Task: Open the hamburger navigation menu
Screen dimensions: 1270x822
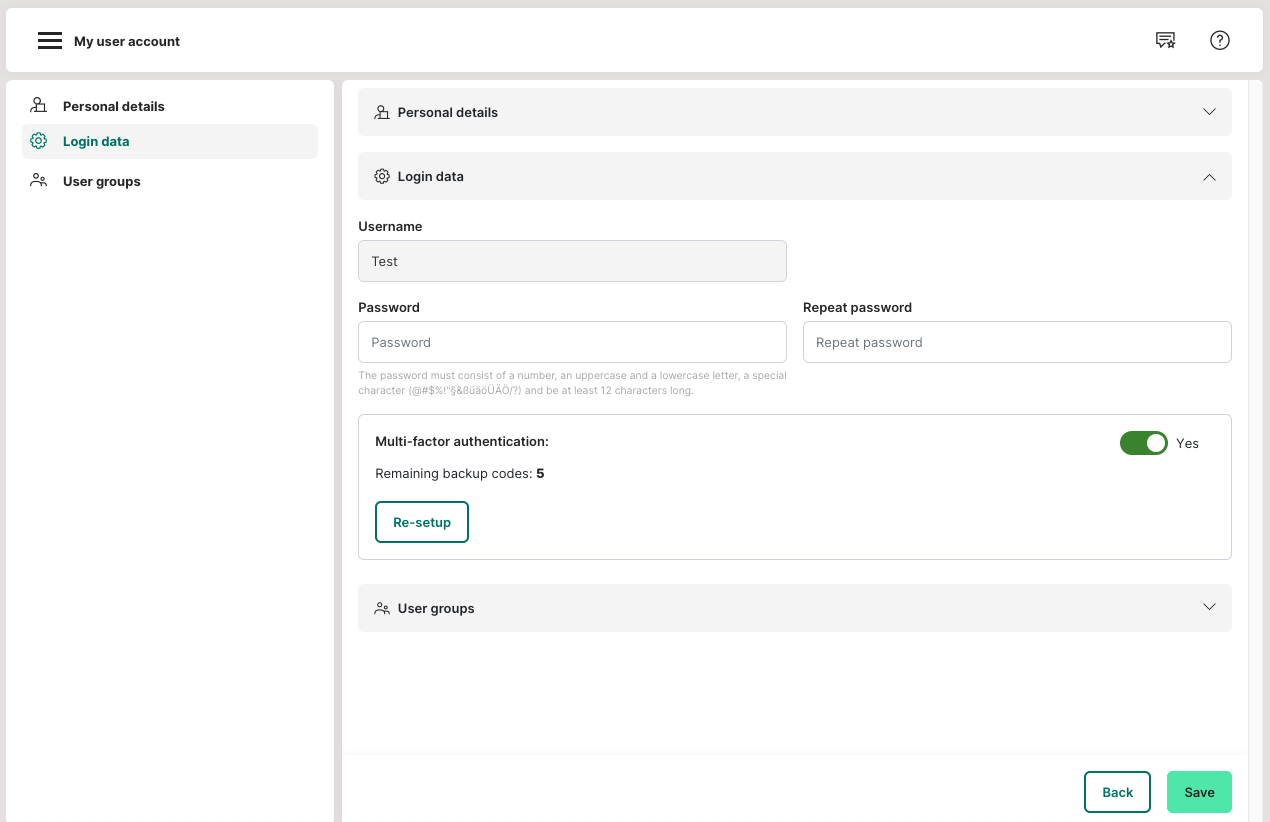Action: 50,41
